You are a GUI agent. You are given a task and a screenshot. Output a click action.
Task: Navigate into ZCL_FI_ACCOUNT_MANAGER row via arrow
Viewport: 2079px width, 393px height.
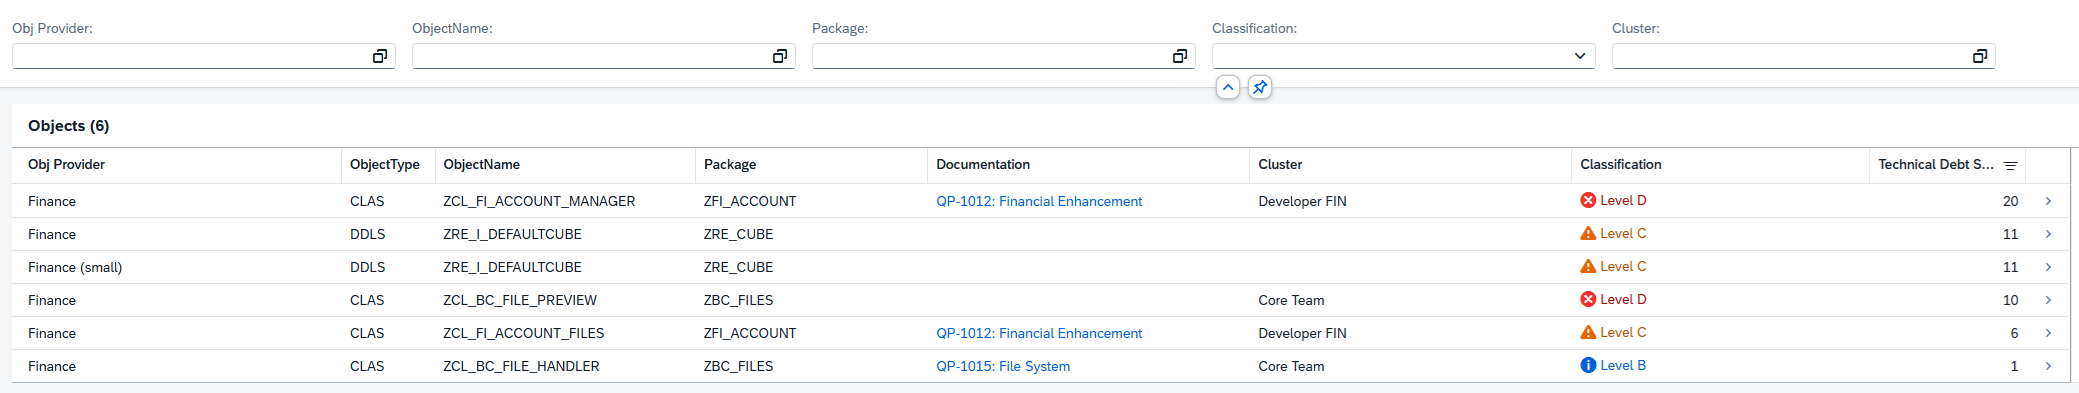pyautogui.click(x=2048, y=201)
